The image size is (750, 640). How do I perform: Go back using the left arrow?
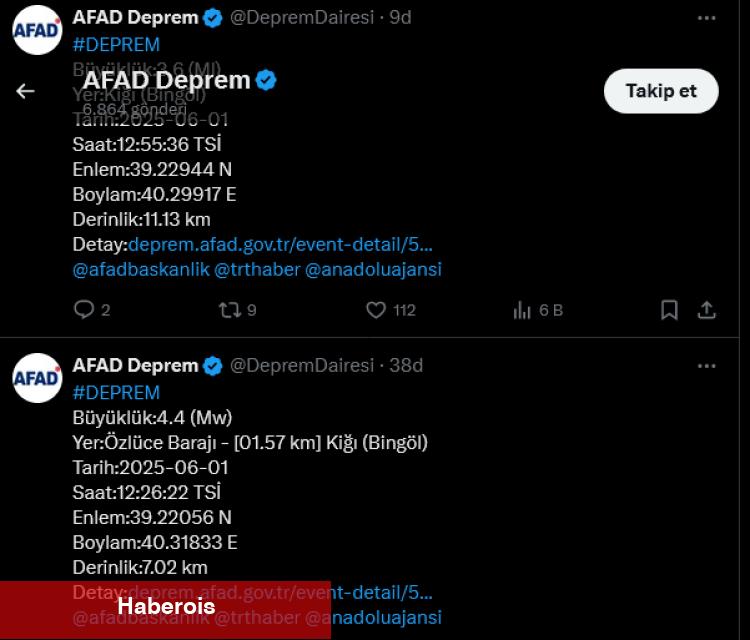26,91
